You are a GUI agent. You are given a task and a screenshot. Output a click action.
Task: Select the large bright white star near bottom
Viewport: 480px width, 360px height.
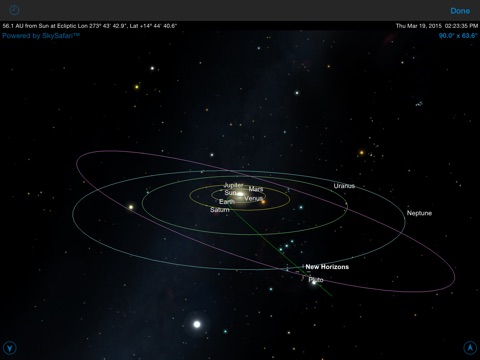tap(197, 324)
